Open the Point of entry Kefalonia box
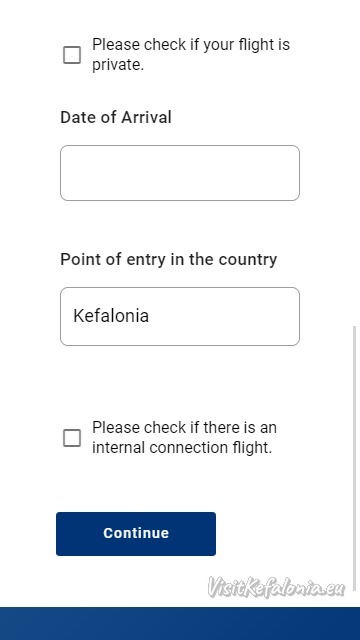The width and height of the screenshot is (360, 640). (180, 316)
